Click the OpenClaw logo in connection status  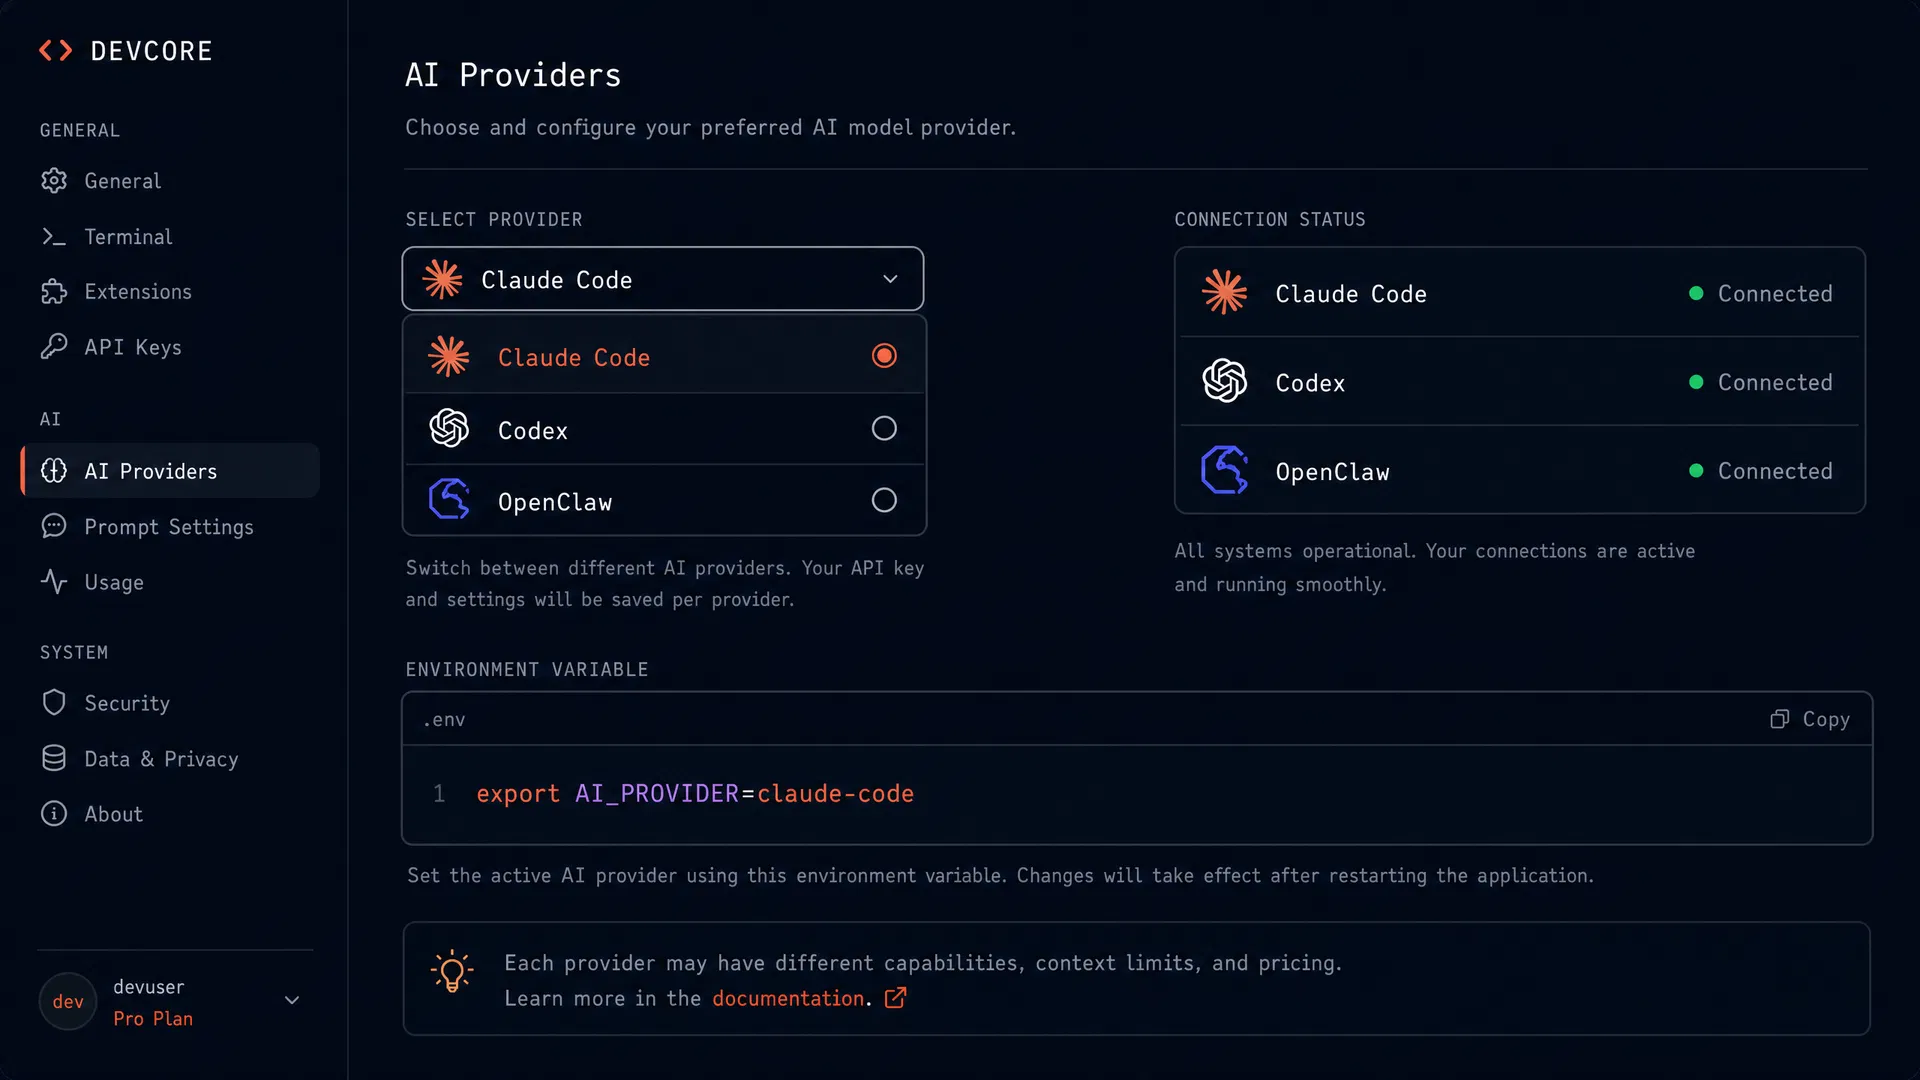(1225, 470)
